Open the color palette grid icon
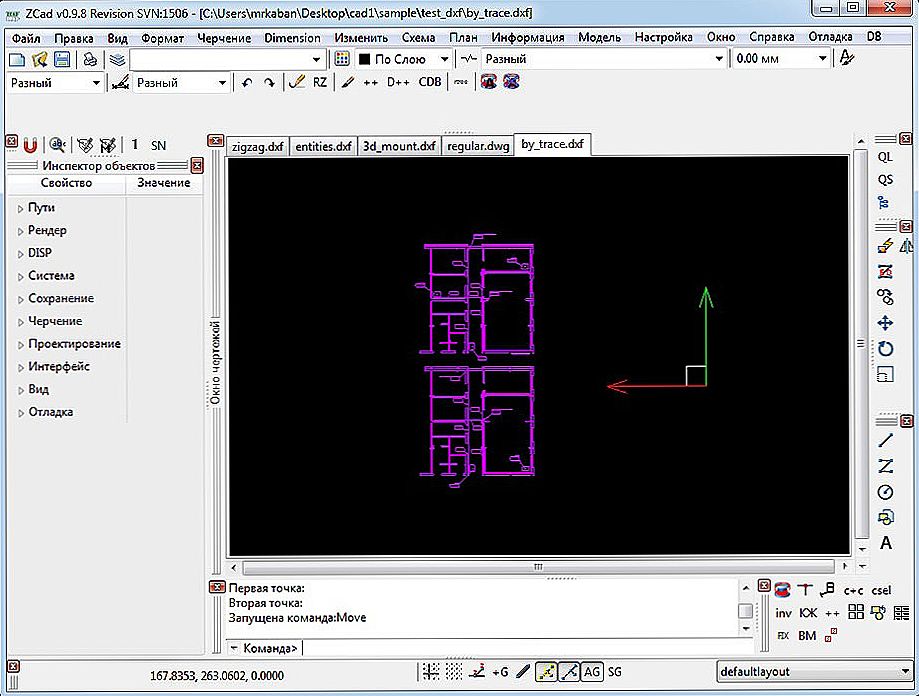Image resolution: width=919 pixels, height=696 pixels. [342, 59]
